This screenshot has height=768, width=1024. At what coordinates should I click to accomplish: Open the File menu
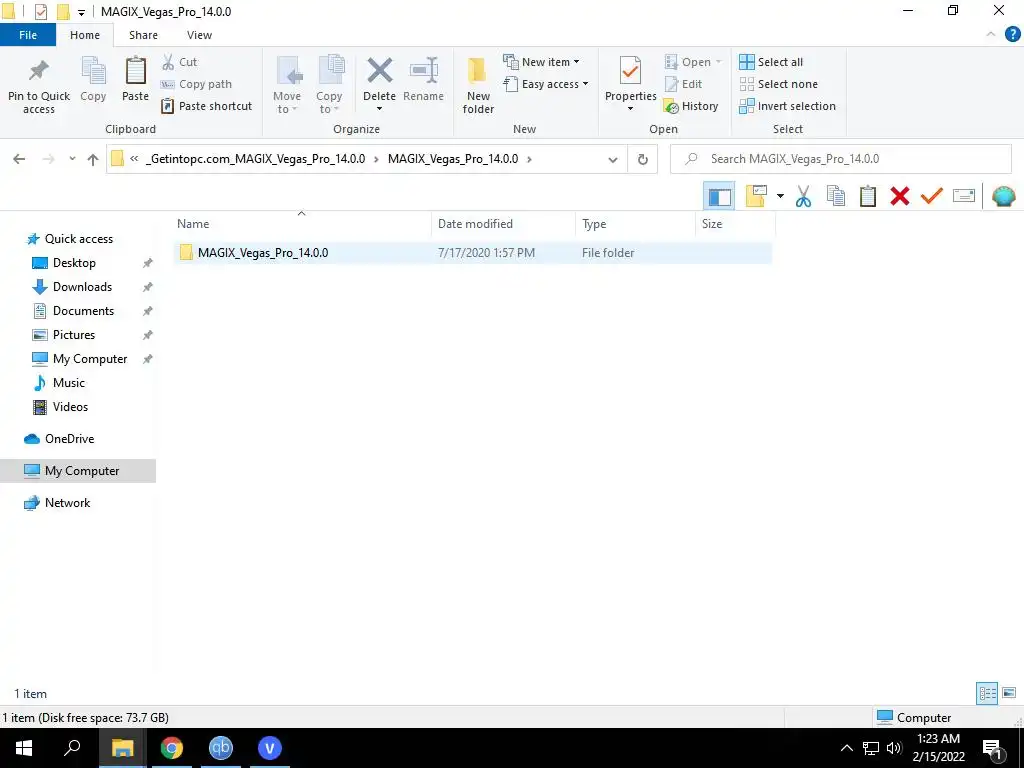coord(28,35)
